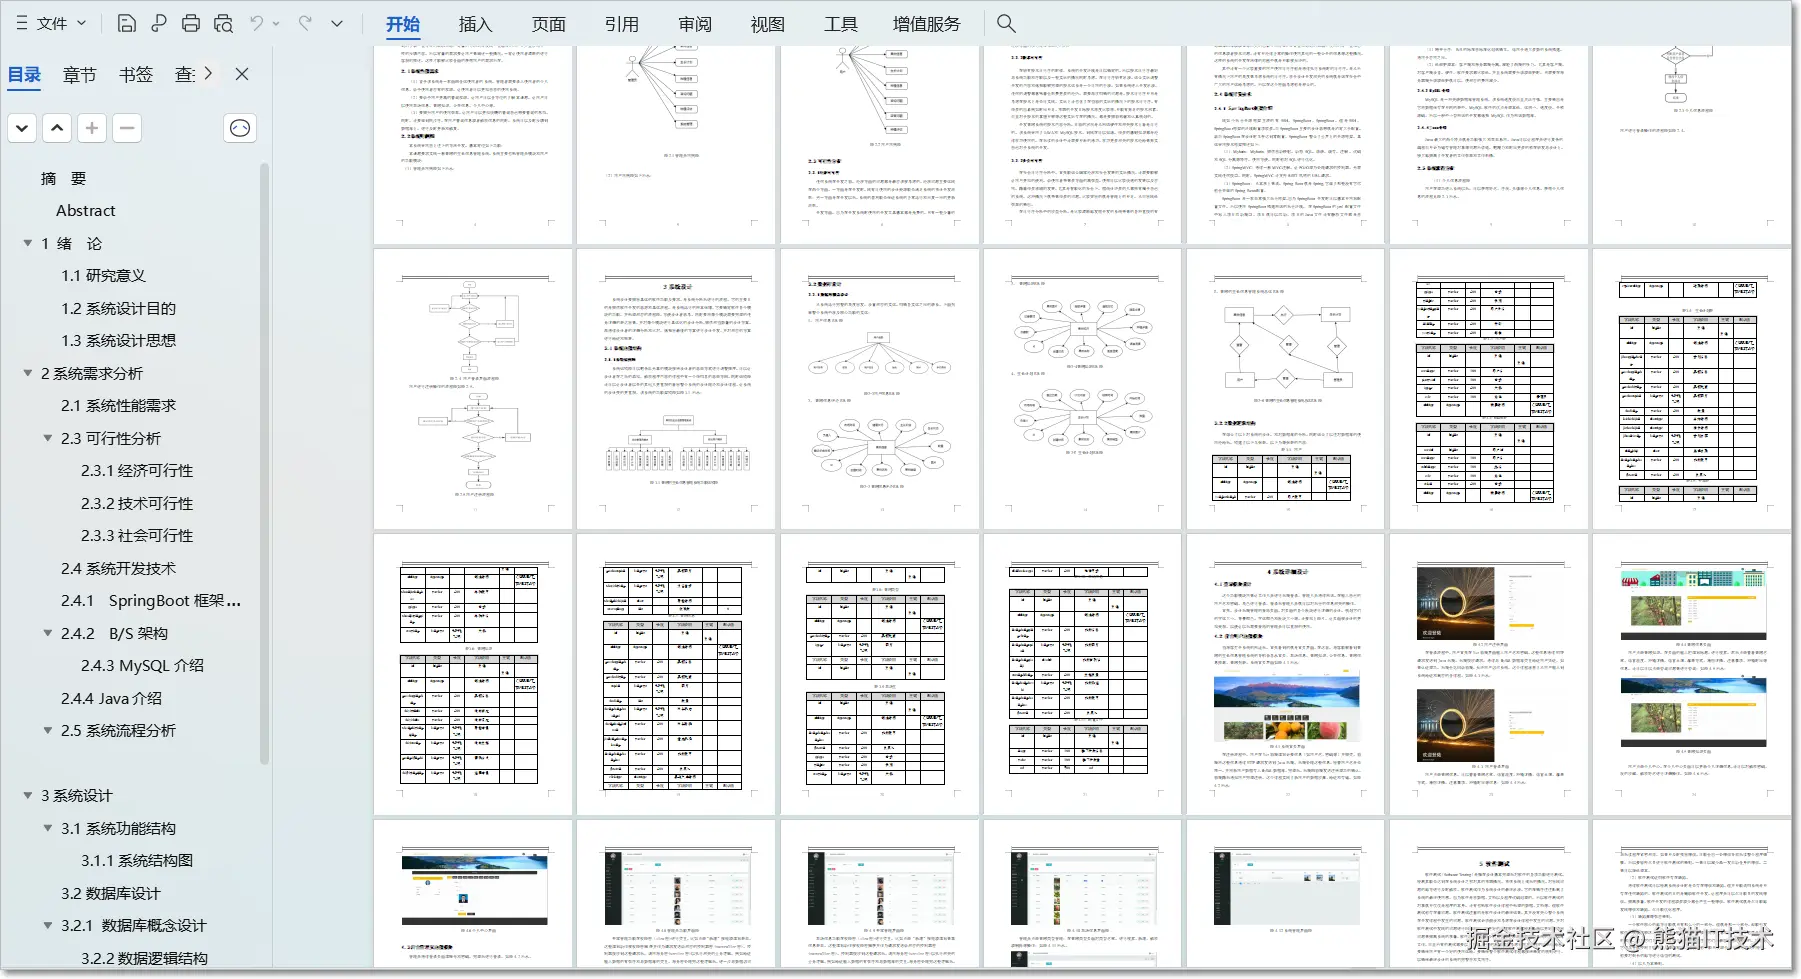The image size is (1801, 979).
Task: Collapse the 1 绪论 outline node
Action: click(x=28, y=243)
